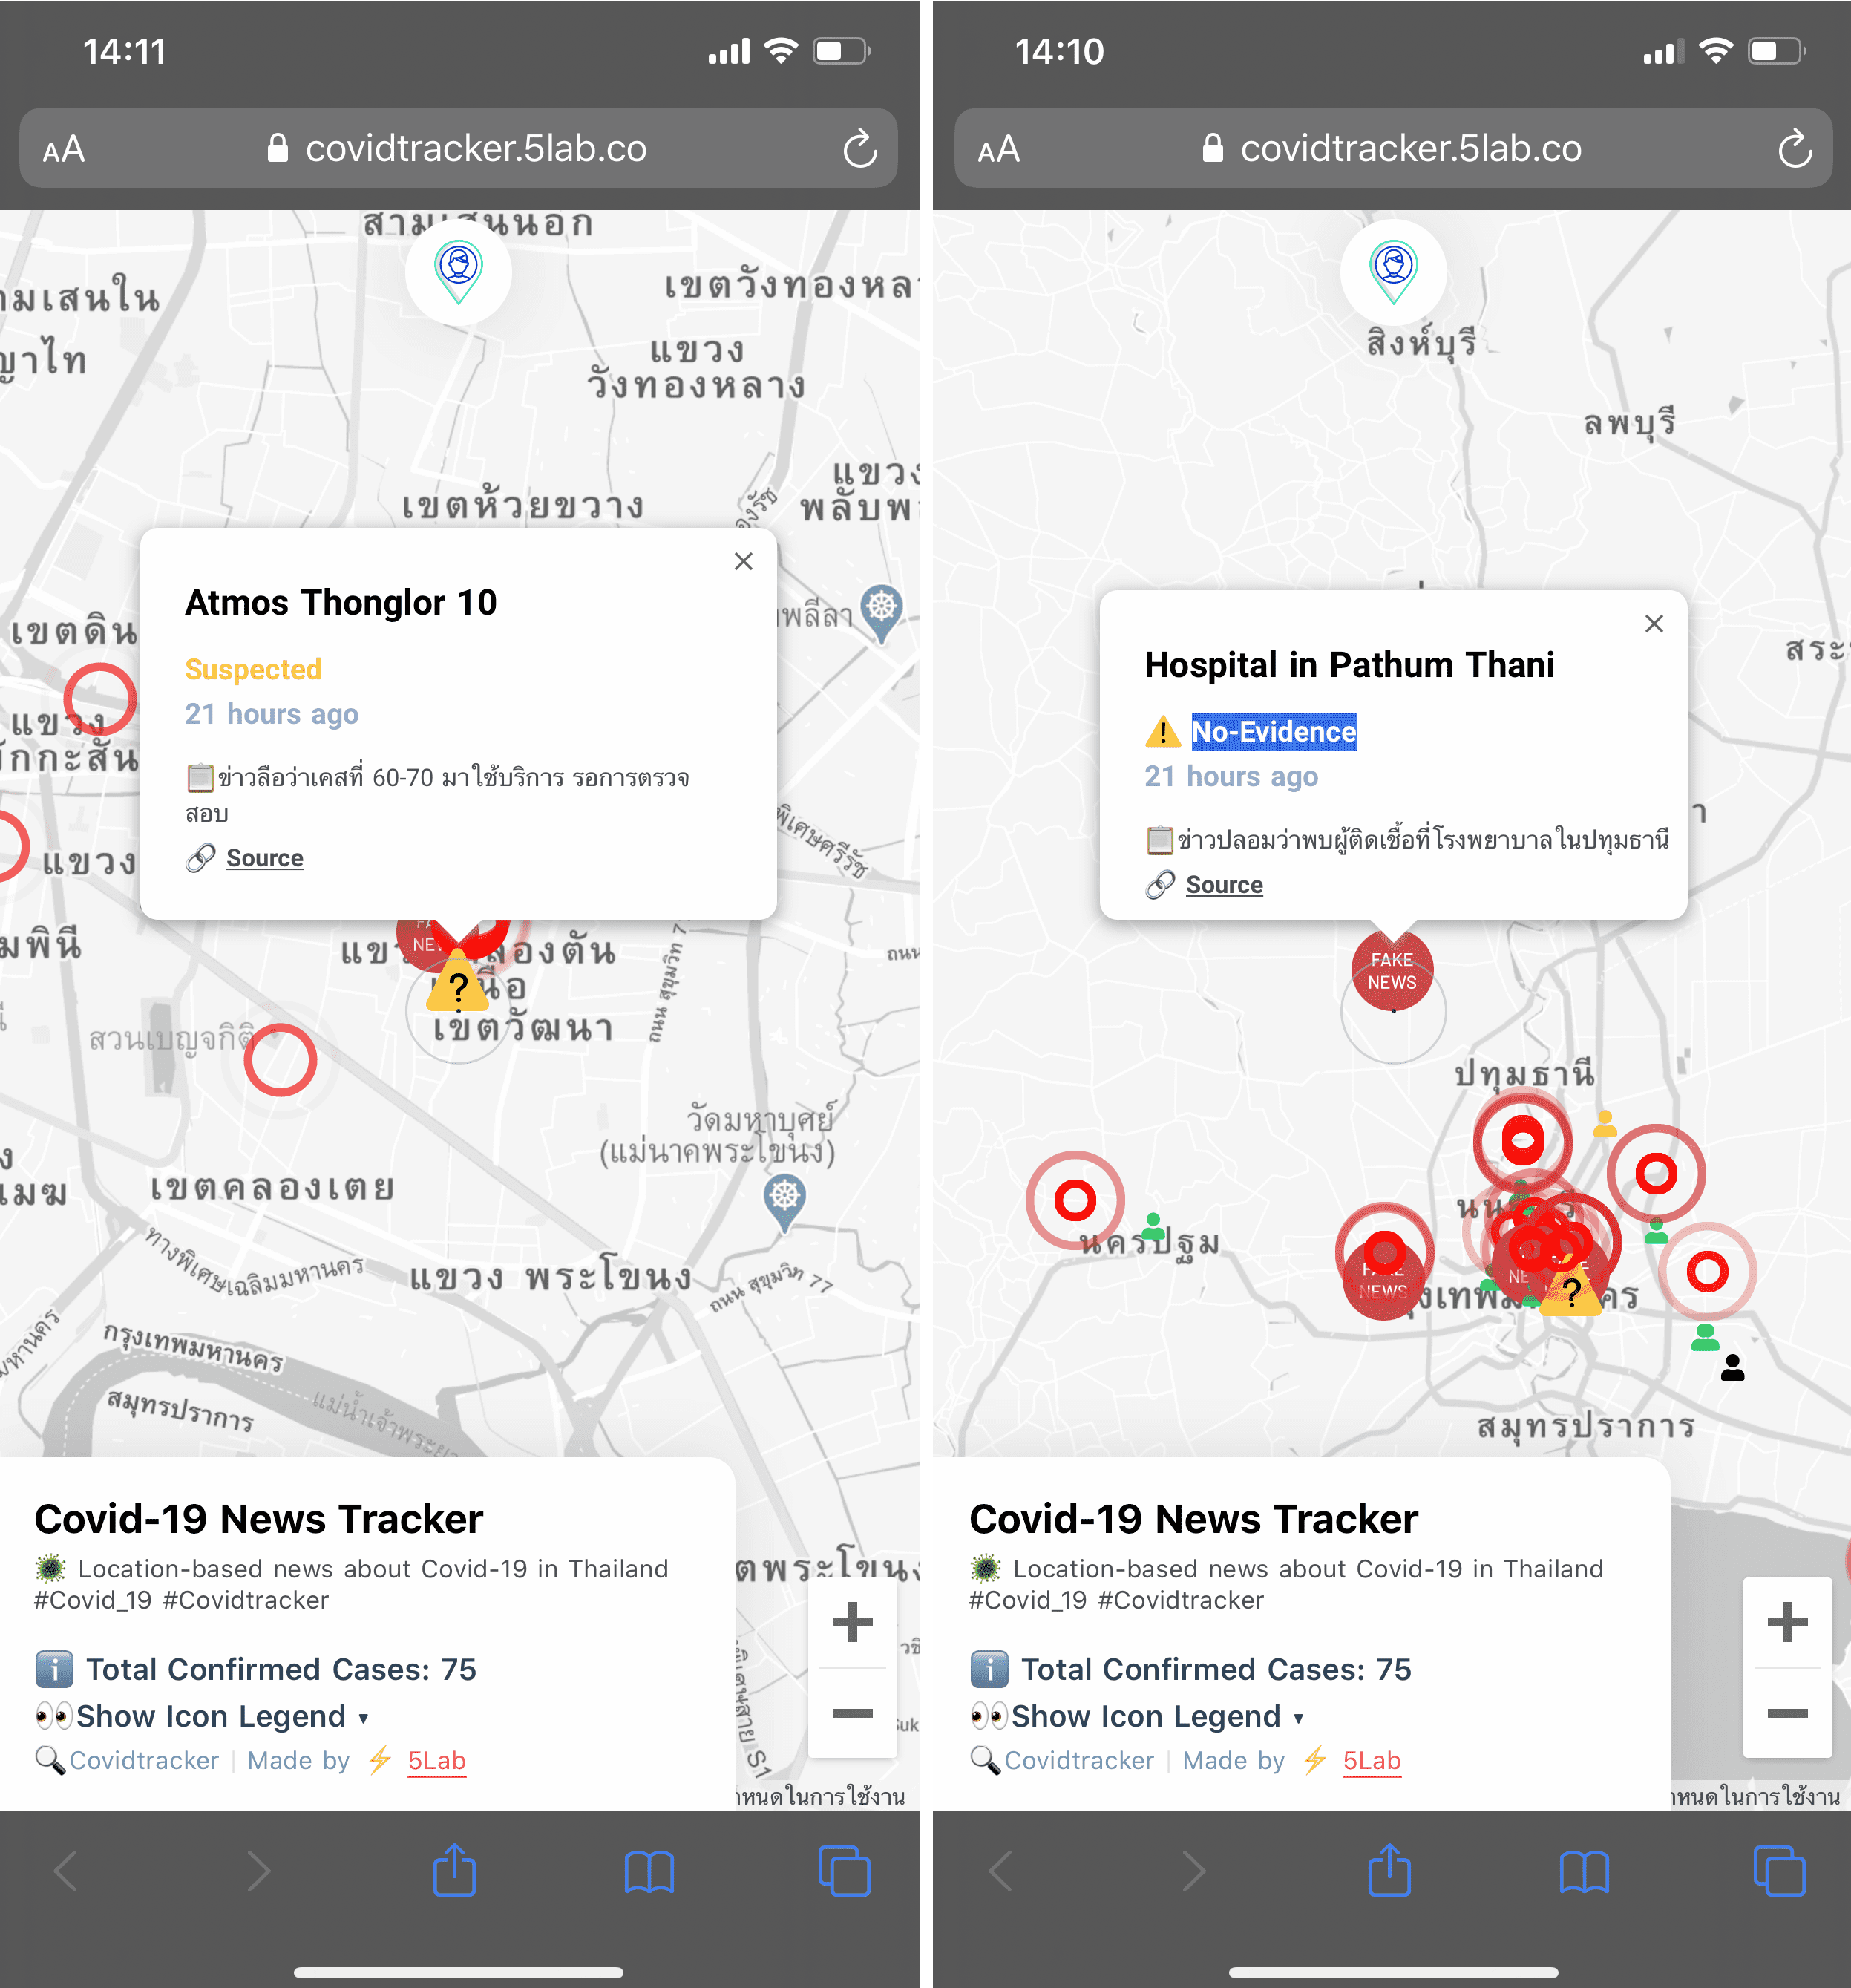
Task: Tap the yellow question warning marker on left map
Action: [458, 985]
